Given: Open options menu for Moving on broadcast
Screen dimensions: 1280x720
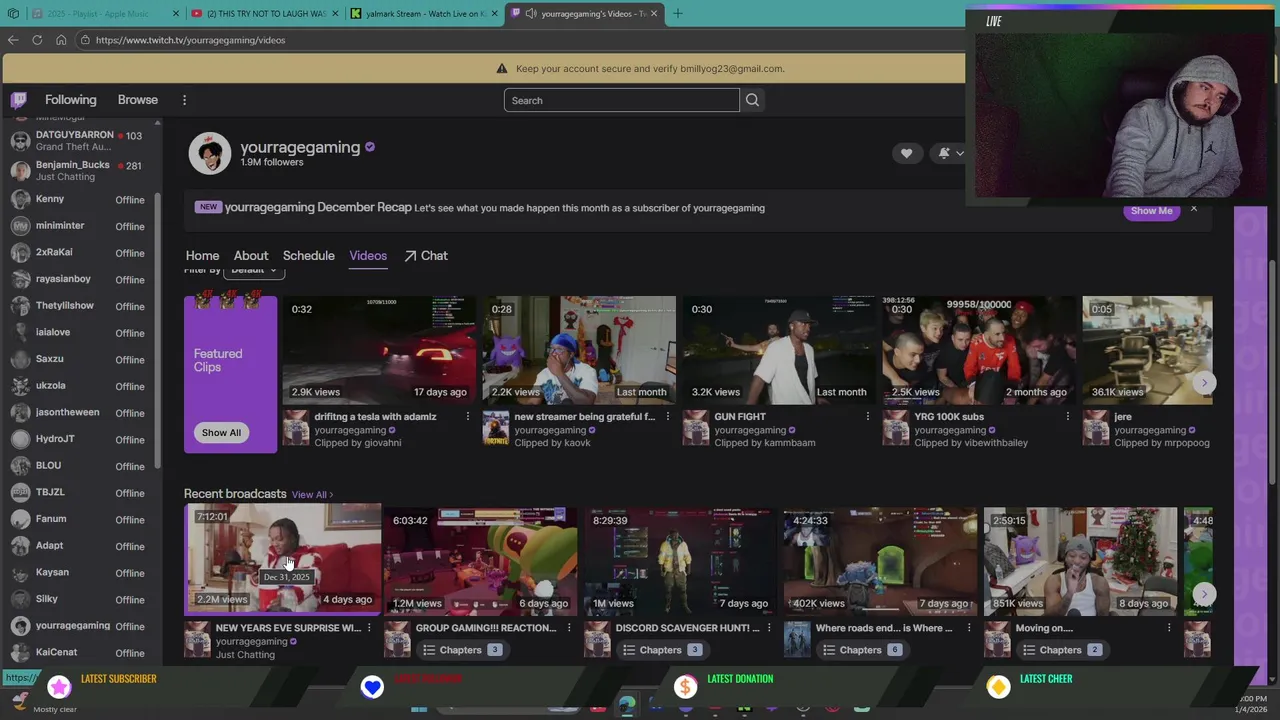Looking at the screenshot, I should point(1169,628).
